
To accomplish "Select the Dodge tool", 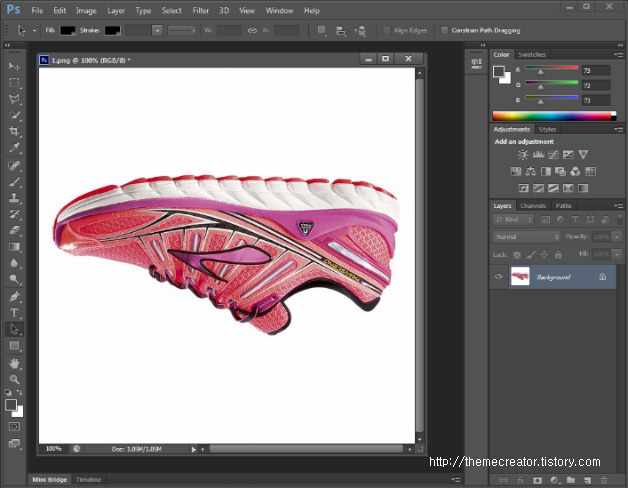I will [14, 279].
